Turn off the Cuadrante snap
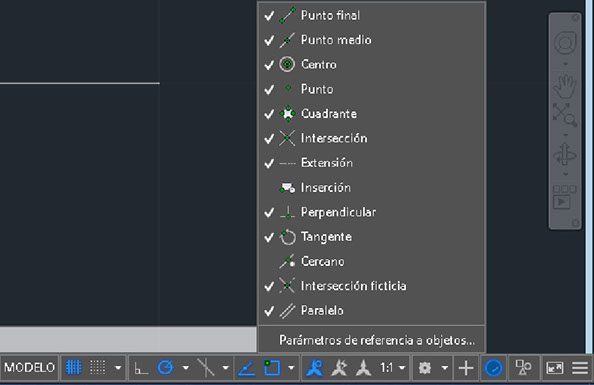This screenshot has width=594, height=385. [371, 114]
